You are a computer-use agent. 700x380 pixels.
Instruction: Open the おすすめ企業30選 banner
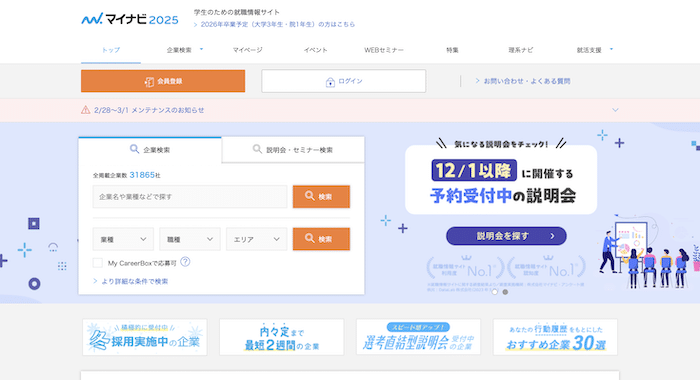[555, 337]
